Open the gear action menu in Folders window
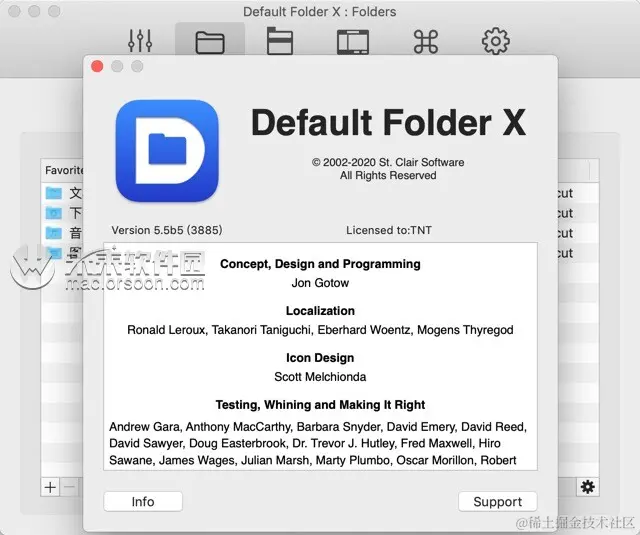Image resolution: width=640 pixels, height=535 pixels. [x=587, y=487]
